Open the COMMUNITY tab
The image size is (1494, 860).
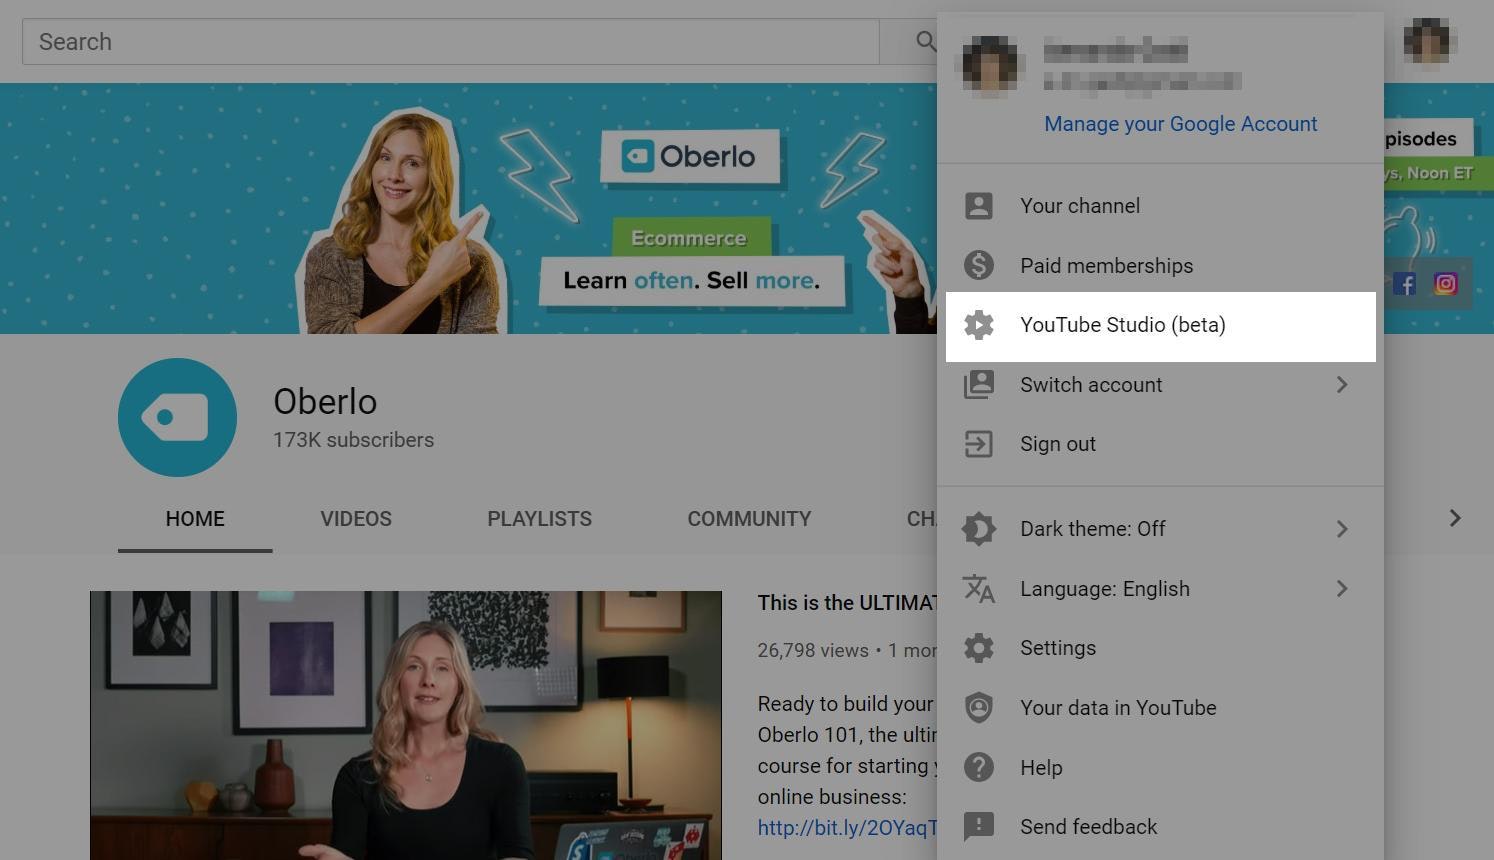click(748, 518)
